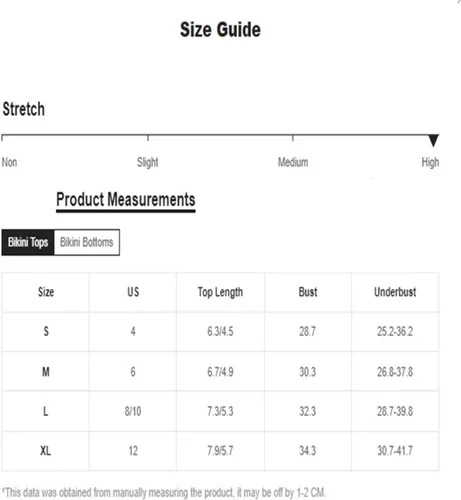
Task: Click the High stretch triangle marker
Action: [x=433, y=140]
